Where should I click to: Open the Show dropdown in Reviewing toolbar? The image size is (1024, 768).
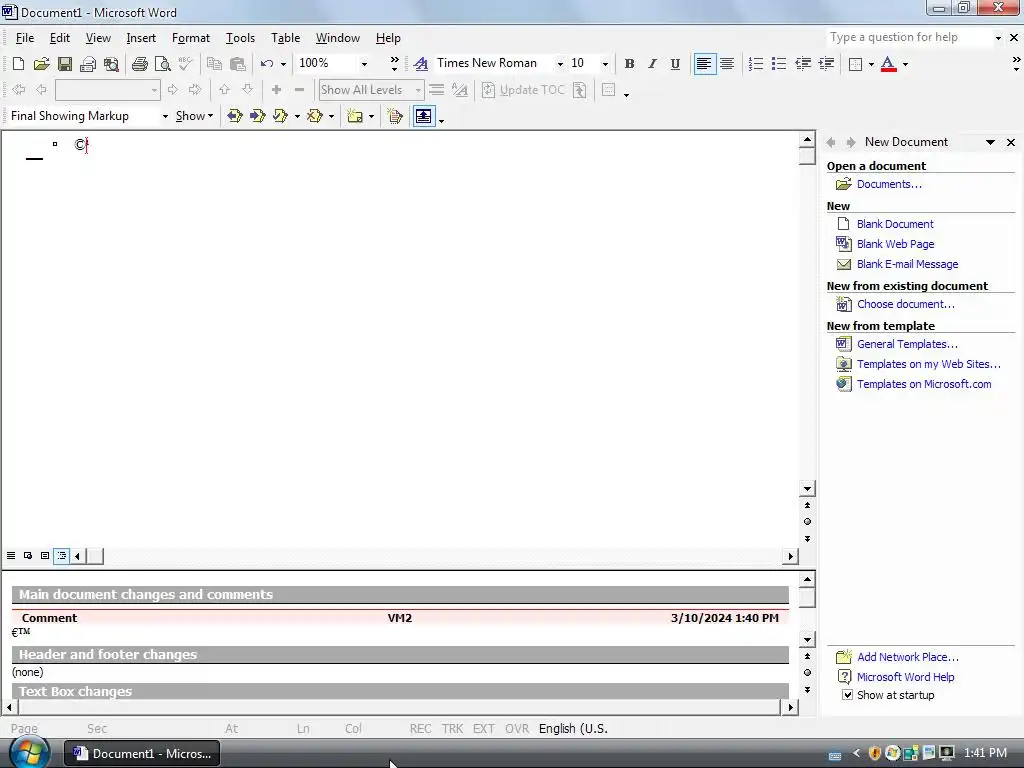194,116
